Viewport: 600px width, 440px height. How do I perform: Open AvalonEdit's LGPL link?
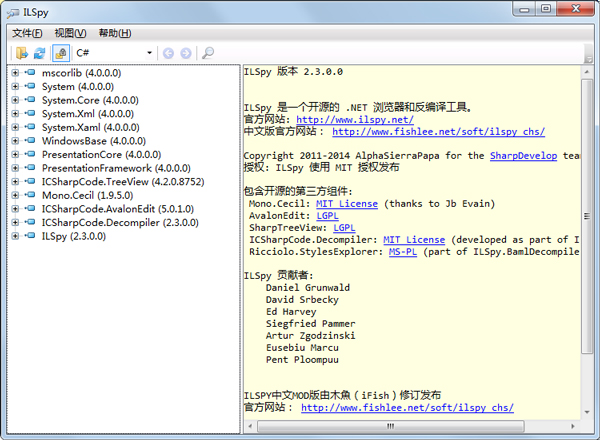tap(328, 216)
